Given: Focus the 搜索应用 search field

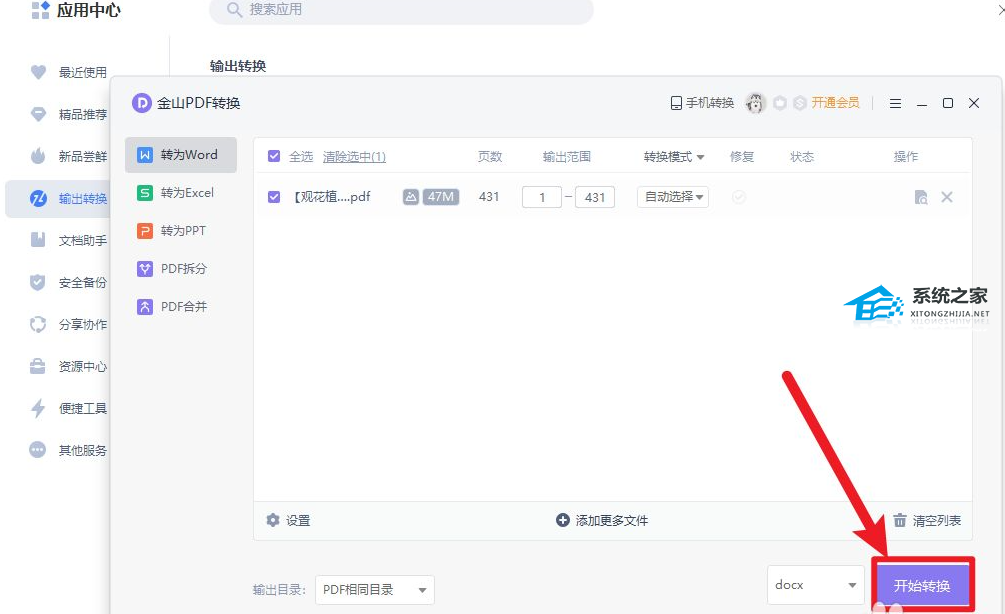Looking at the screenshot, I should (401, 10).
